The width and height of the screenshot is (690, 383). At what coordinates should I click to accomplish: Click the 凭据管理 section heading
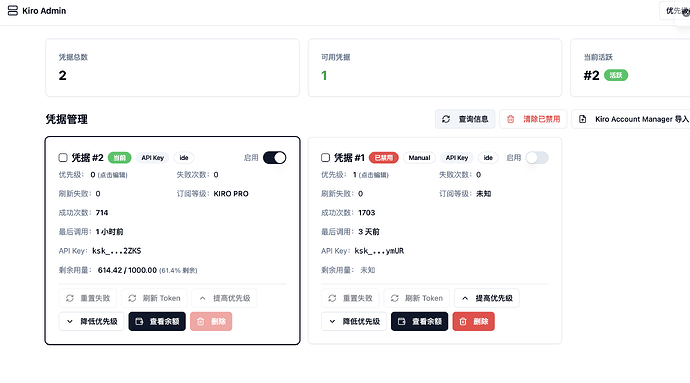coord(66,119)
